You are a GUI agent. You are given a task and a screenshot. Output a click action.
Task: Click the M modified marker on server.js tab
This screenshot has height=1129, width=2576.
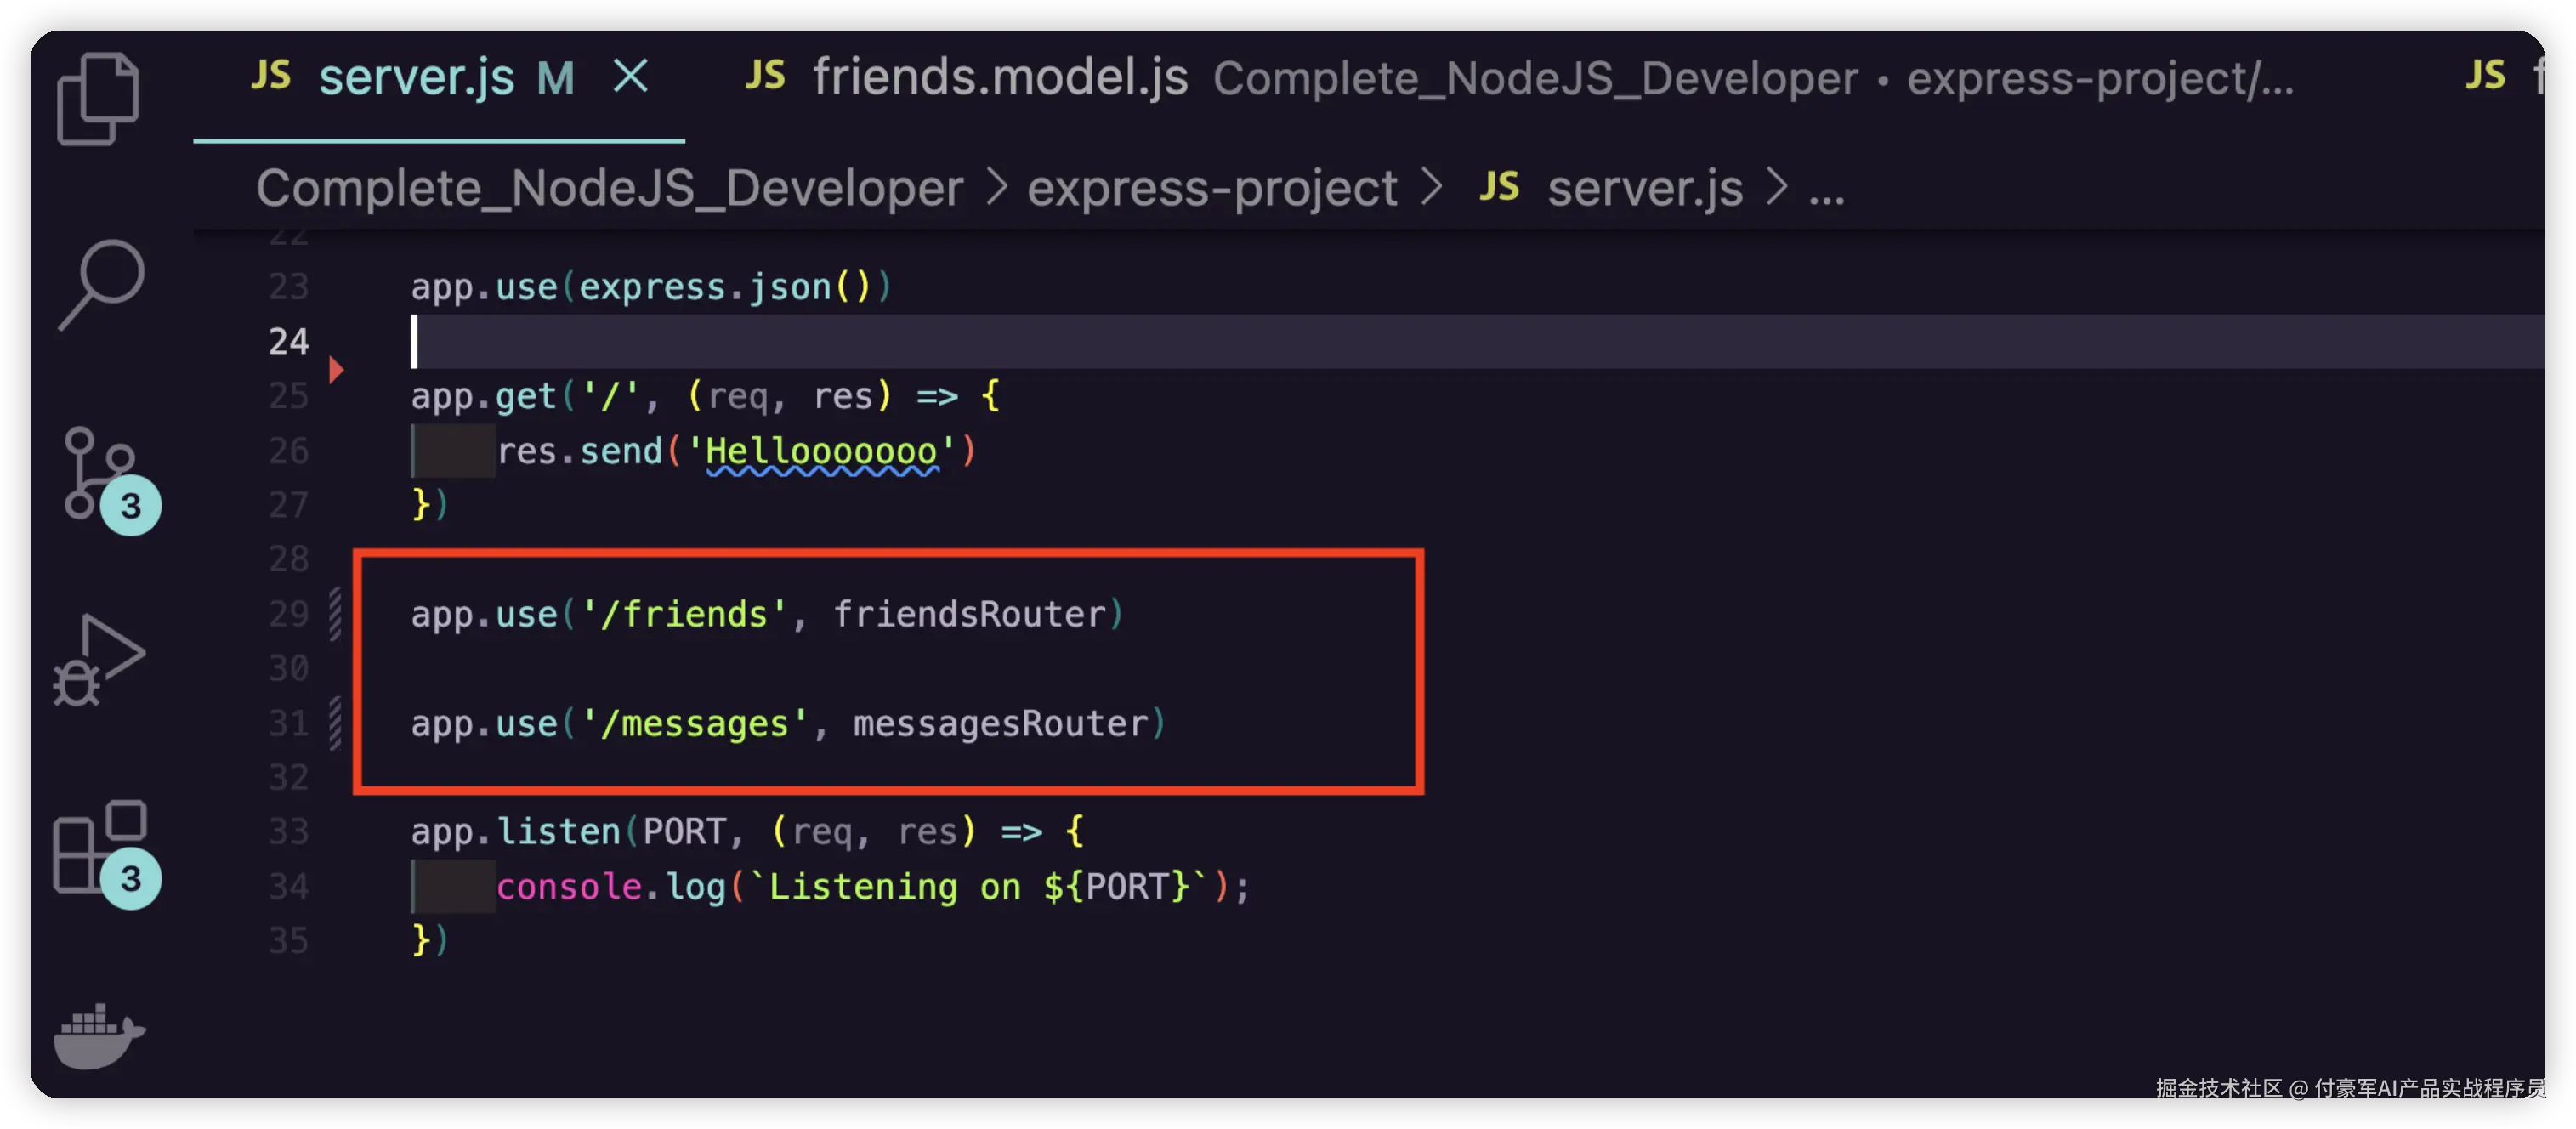555,78
